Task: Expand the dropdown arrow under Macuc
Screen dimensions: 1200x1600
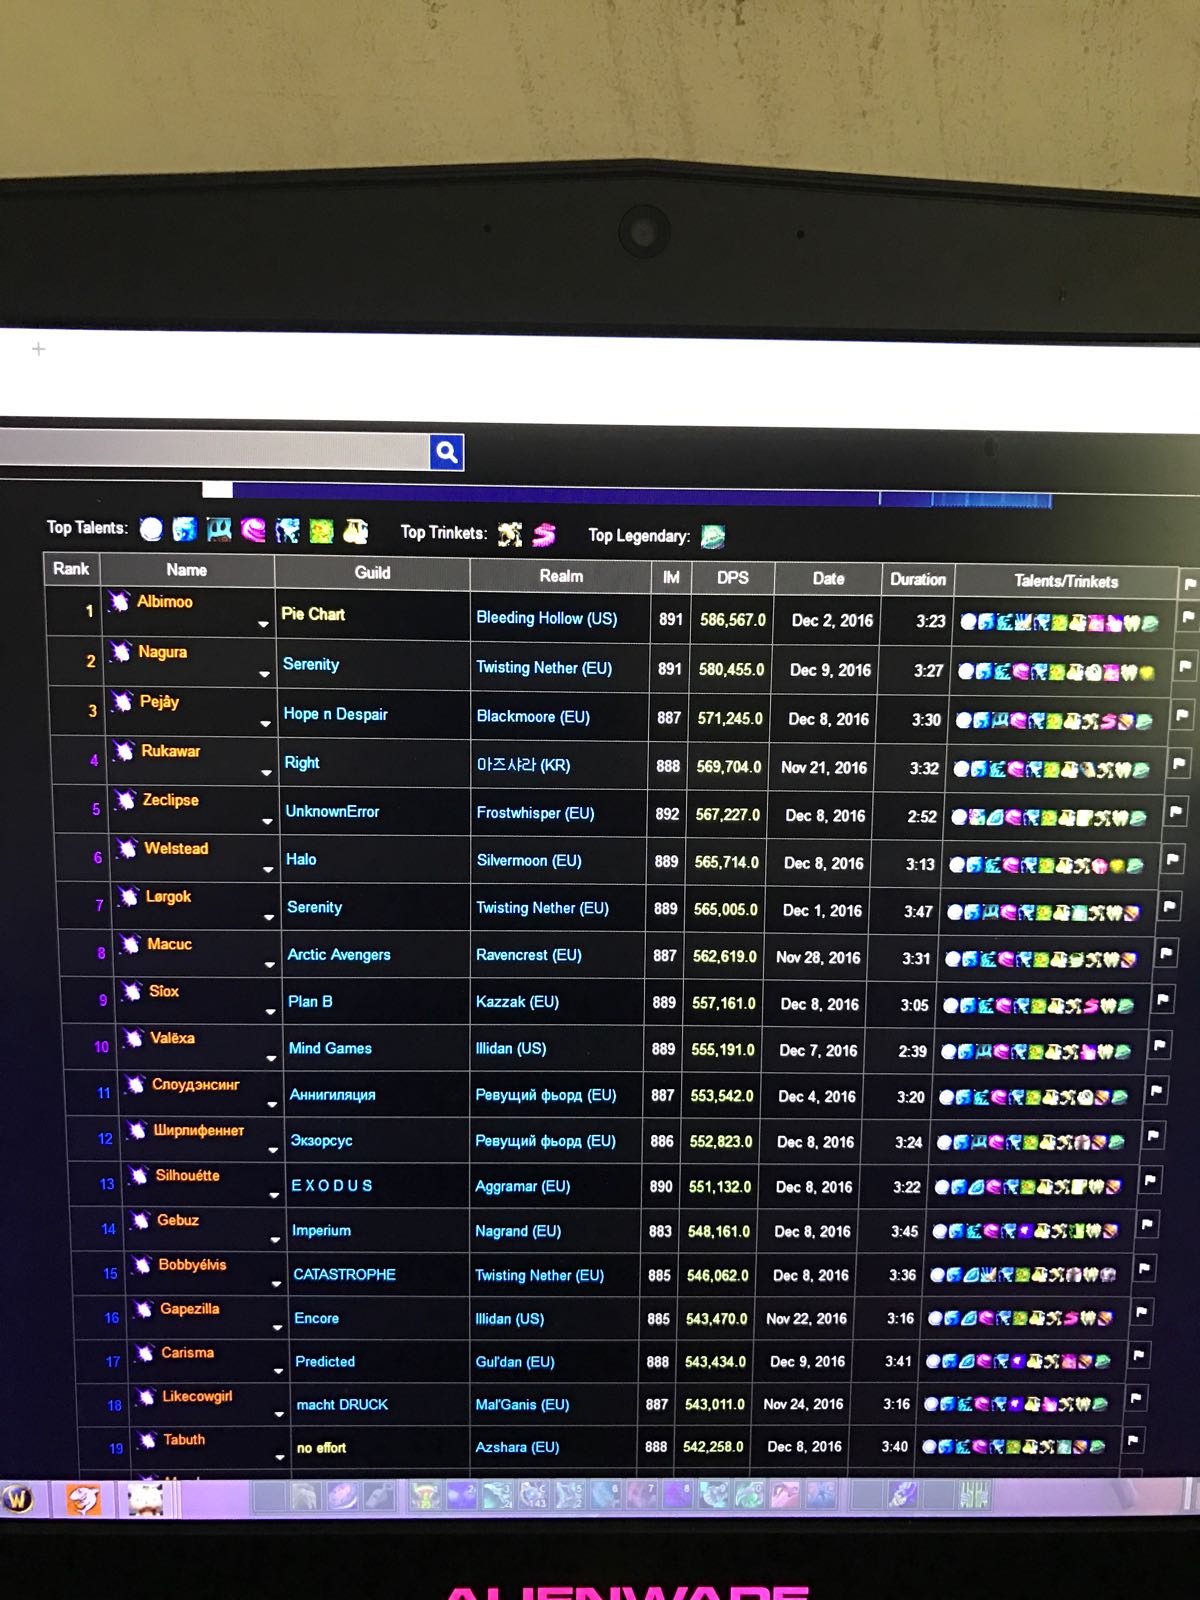Action: click(x=269, y=965)
